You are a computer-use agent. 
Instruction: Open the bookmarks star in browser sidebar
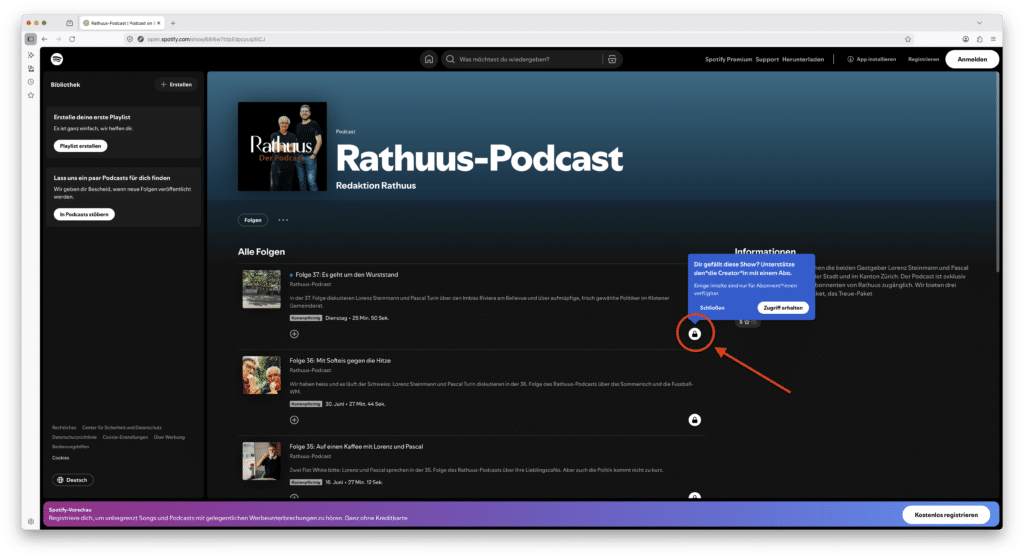click(x=31, y=95)
